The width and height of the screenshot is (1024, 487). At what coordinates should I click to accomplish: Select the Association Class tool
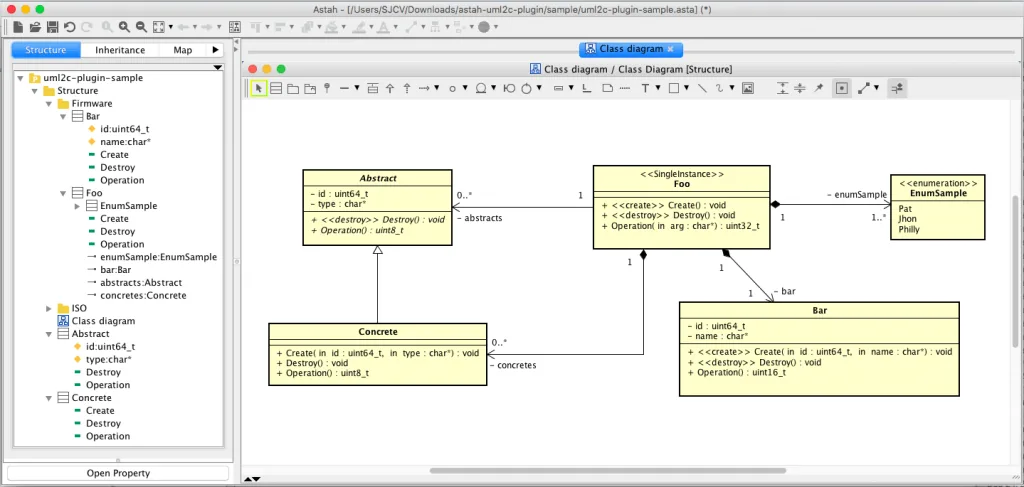click(x=373, y=88)
